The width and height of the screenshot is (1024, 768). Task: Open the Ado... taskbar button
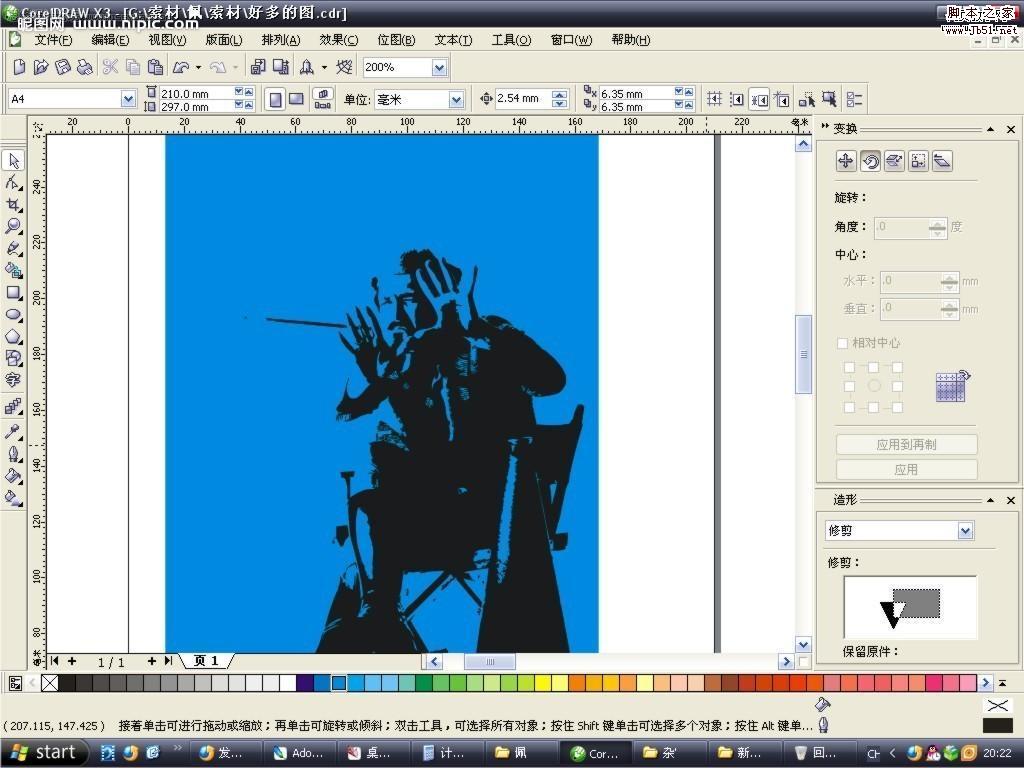click(x=302, y=753)
